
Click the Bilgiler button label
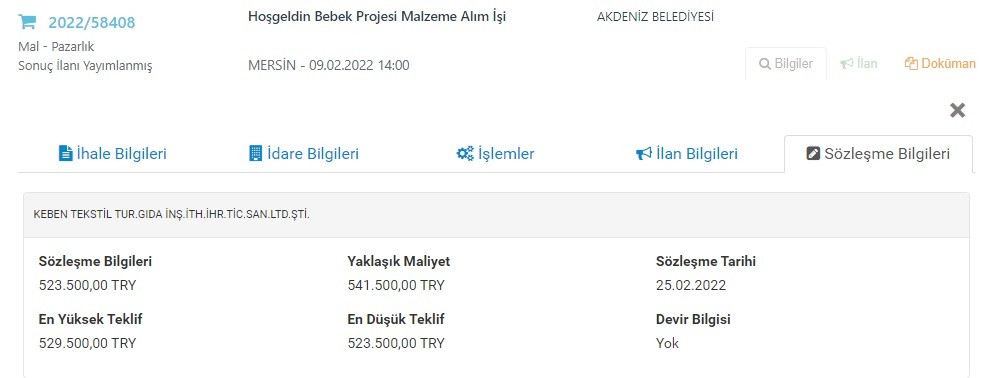pos(794,64)
